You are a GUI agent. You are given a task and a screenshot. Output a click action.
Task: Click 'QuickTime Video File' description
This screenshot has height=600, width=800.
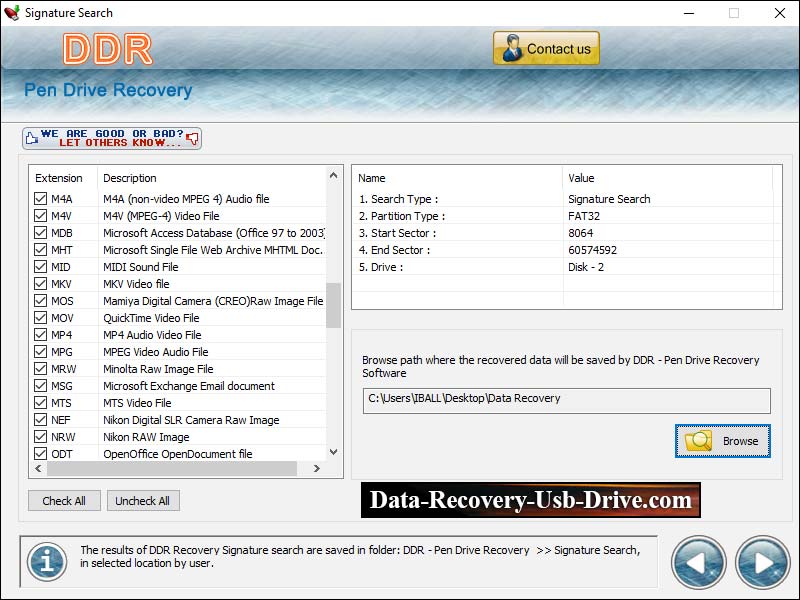151,318
